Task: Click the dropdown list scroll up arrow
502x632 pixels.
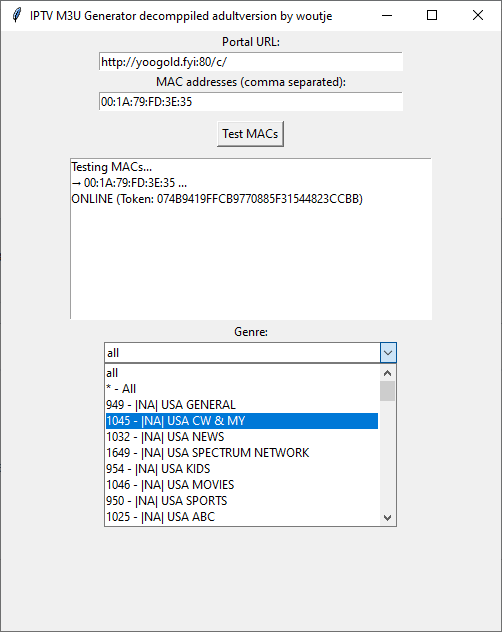Action: click(387, 373)
